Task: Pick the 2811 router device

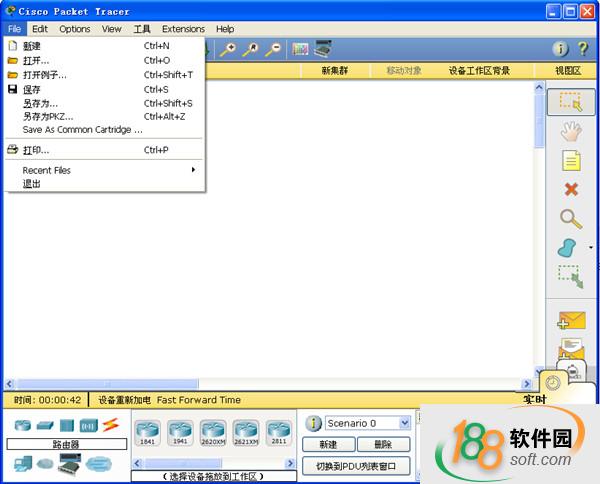Action: tap(278, 431)
